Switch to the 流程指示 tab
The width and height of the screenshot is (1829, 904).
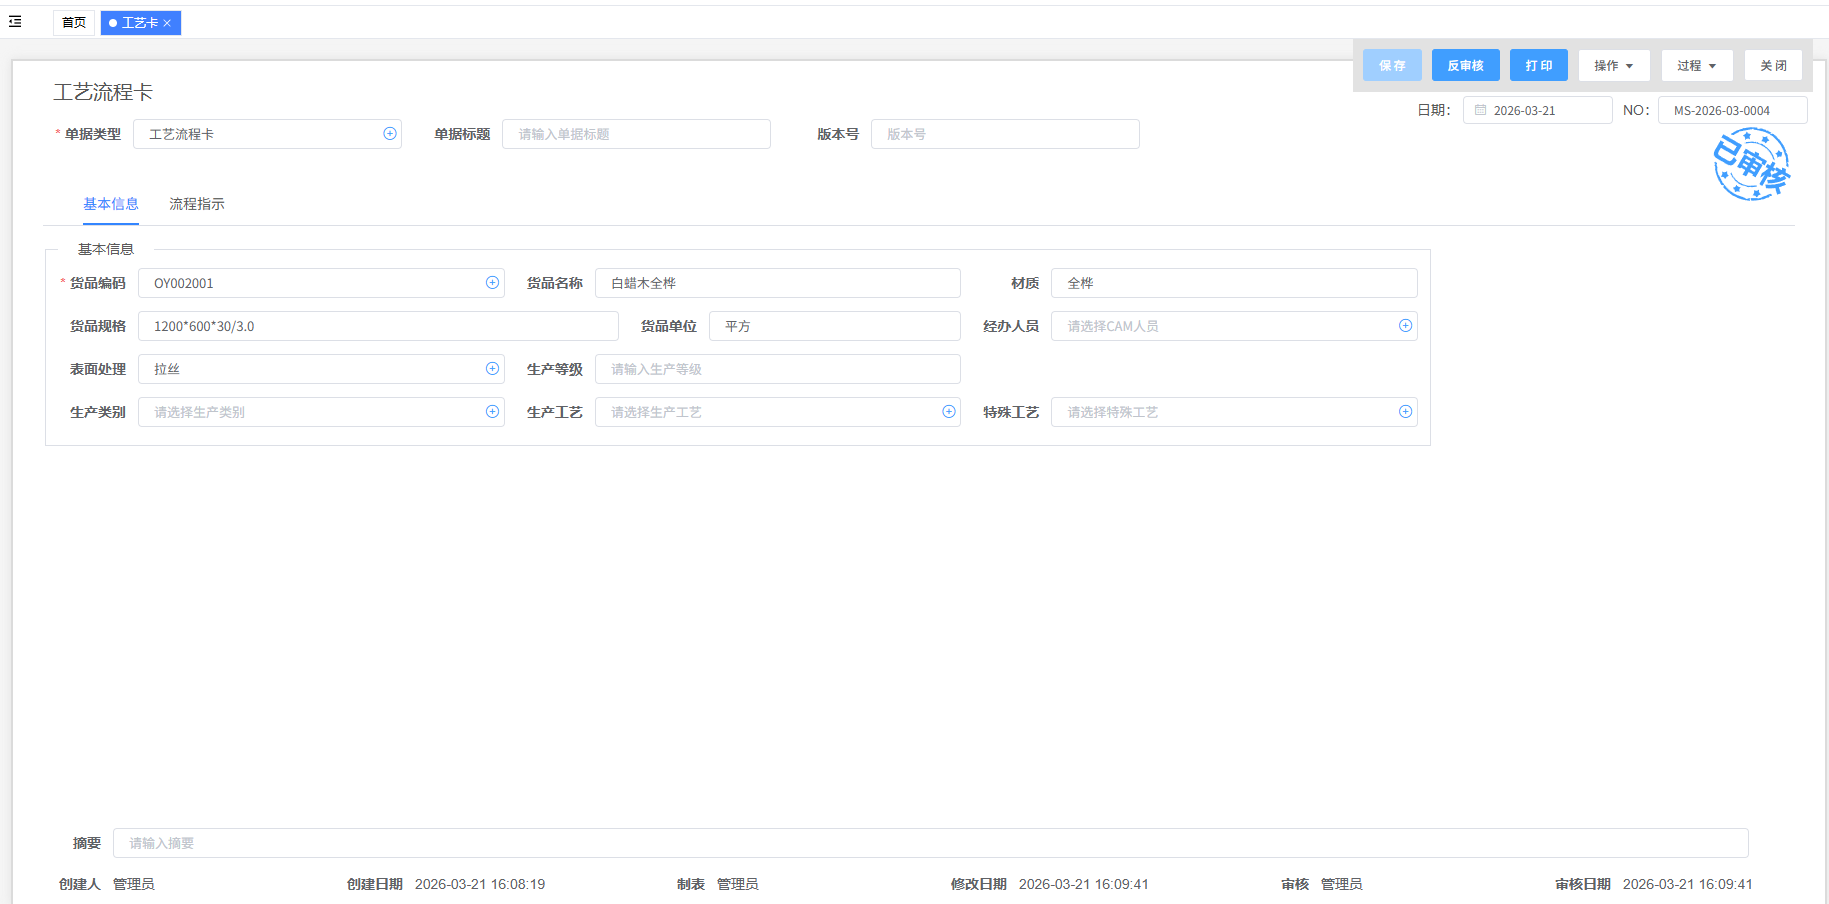196,204
